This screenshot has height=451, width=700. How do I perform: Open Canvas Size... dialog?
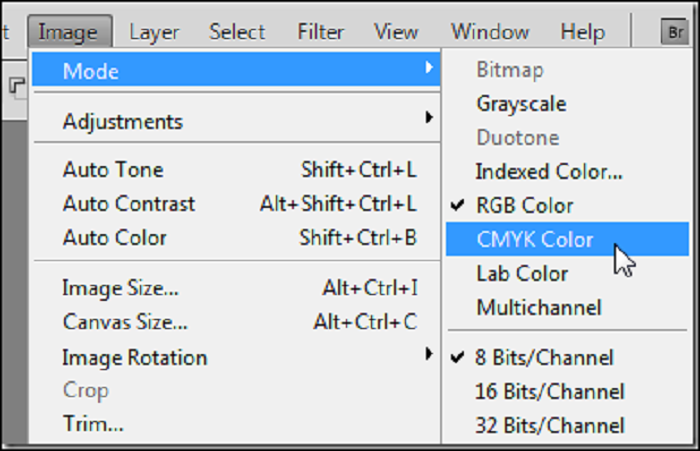(236, 322)
